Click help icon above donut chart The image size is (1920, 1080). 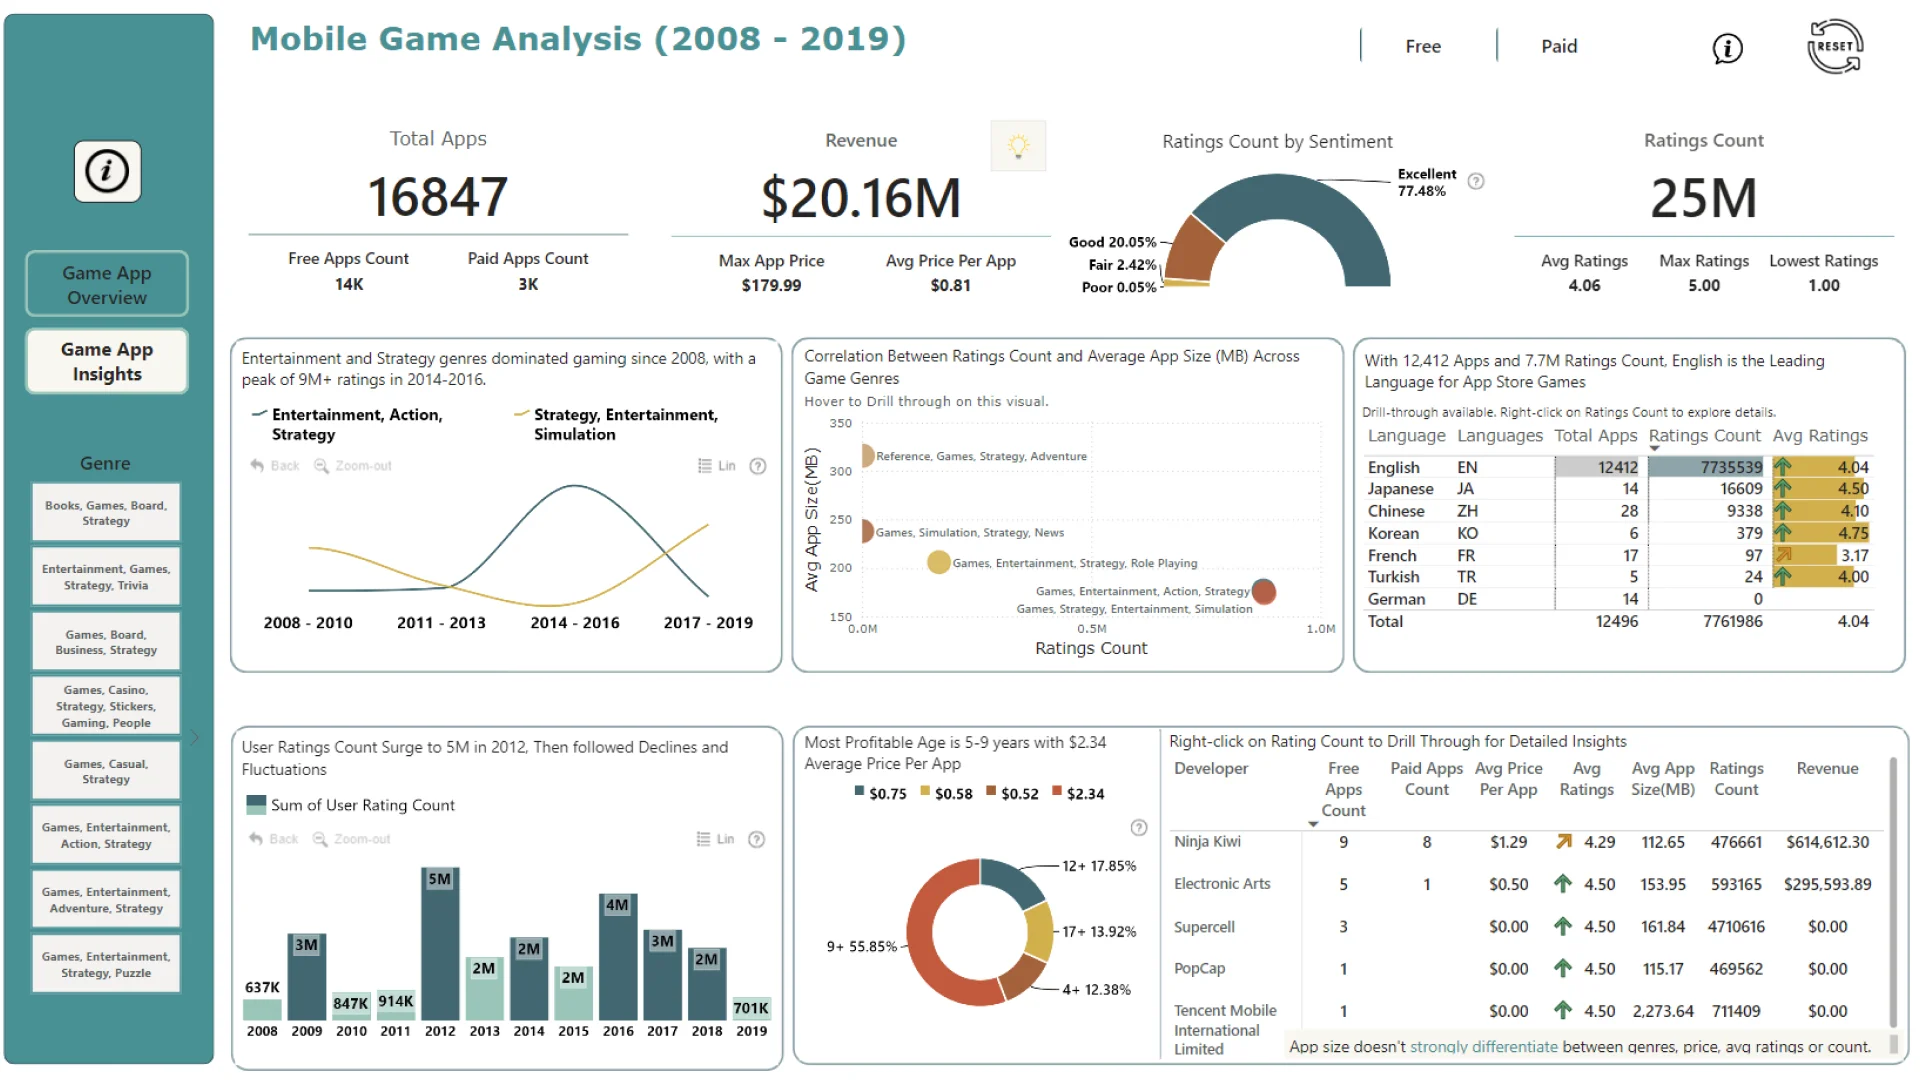[1138, 827]
